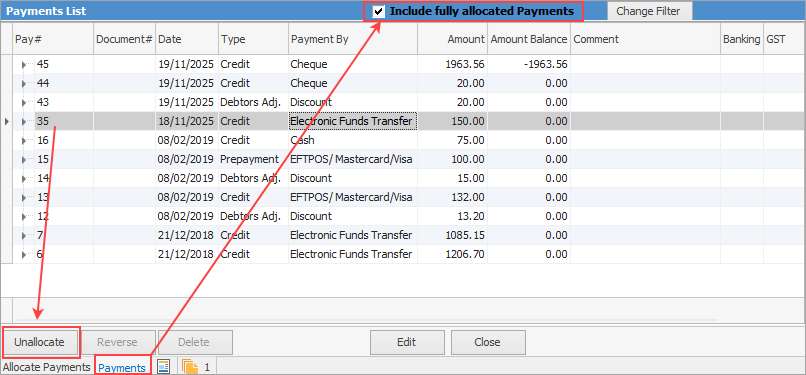Select Debtors Adj. cell in payment row 14
The image size is (806, 375).
click(253, 179)
